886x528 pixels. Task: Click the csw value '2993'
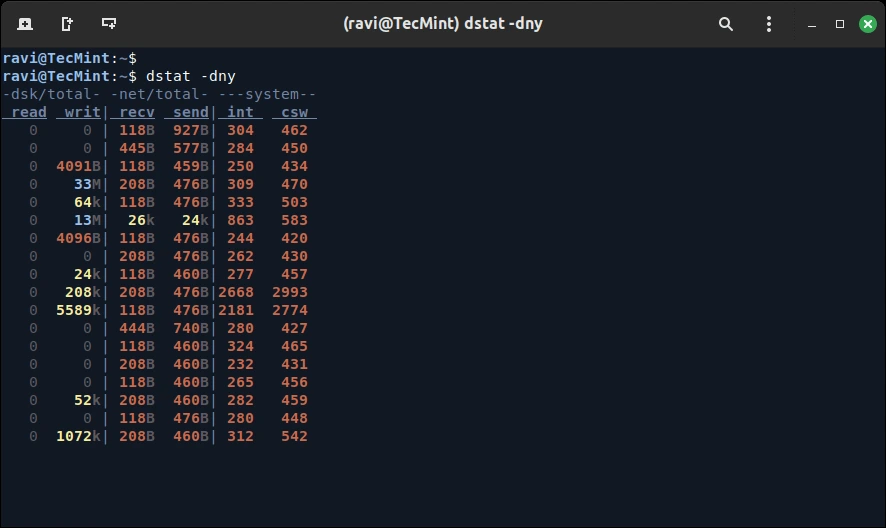click(x=290, y=293)
